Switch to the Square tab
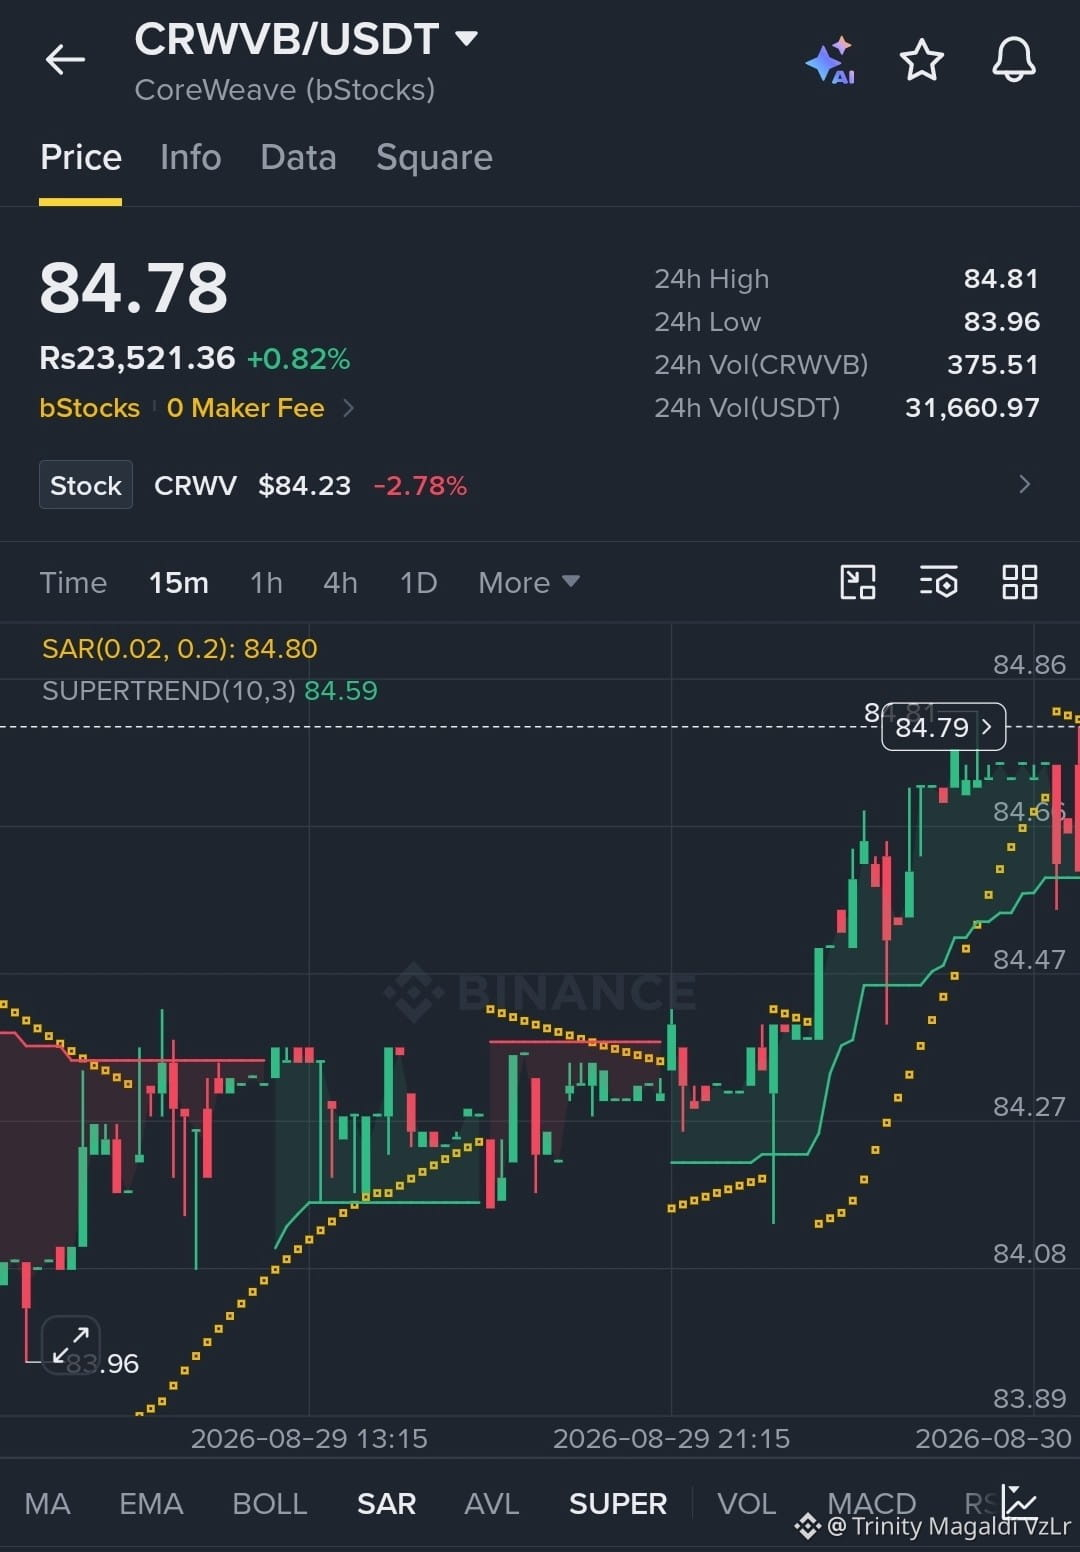This screenshot has height=1552, width=1080. coord(434,158)
